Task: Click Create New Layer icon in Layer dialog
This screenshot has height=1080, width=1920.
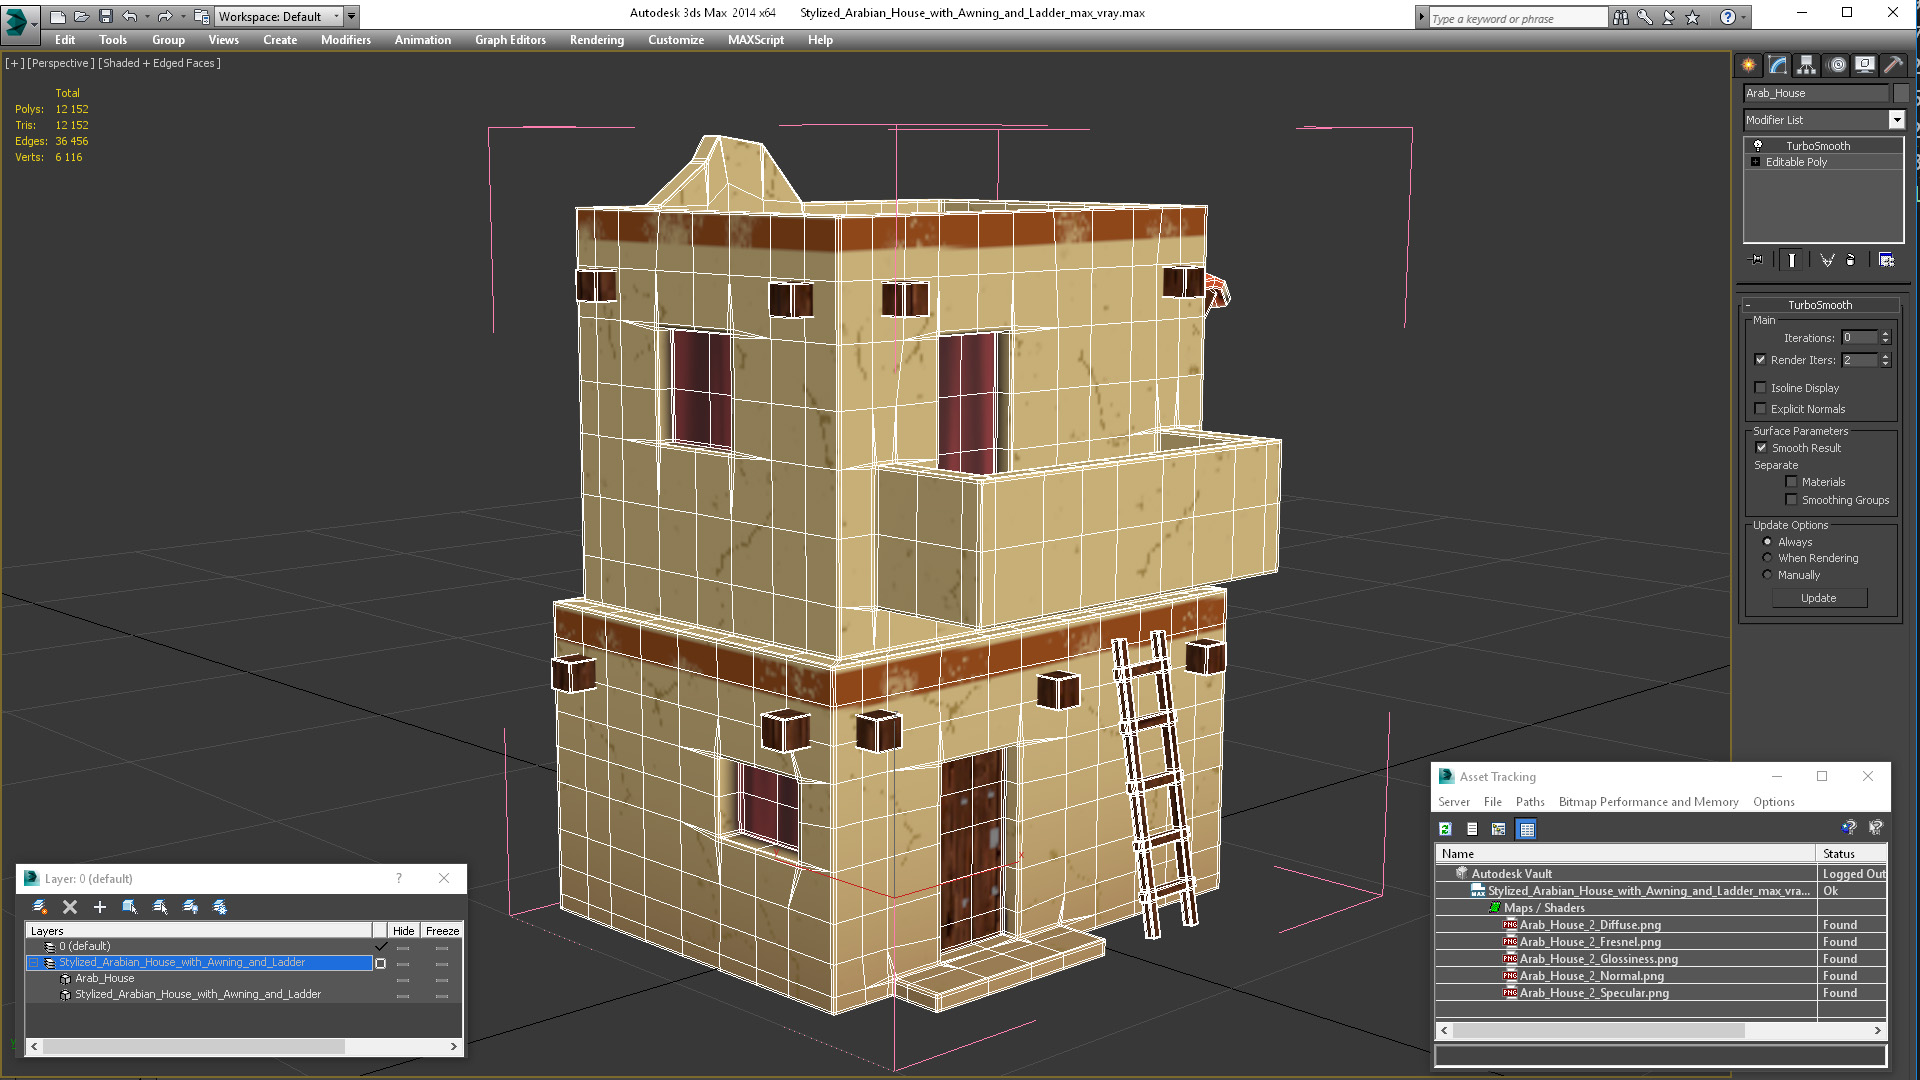Action: tap(40, 907)
